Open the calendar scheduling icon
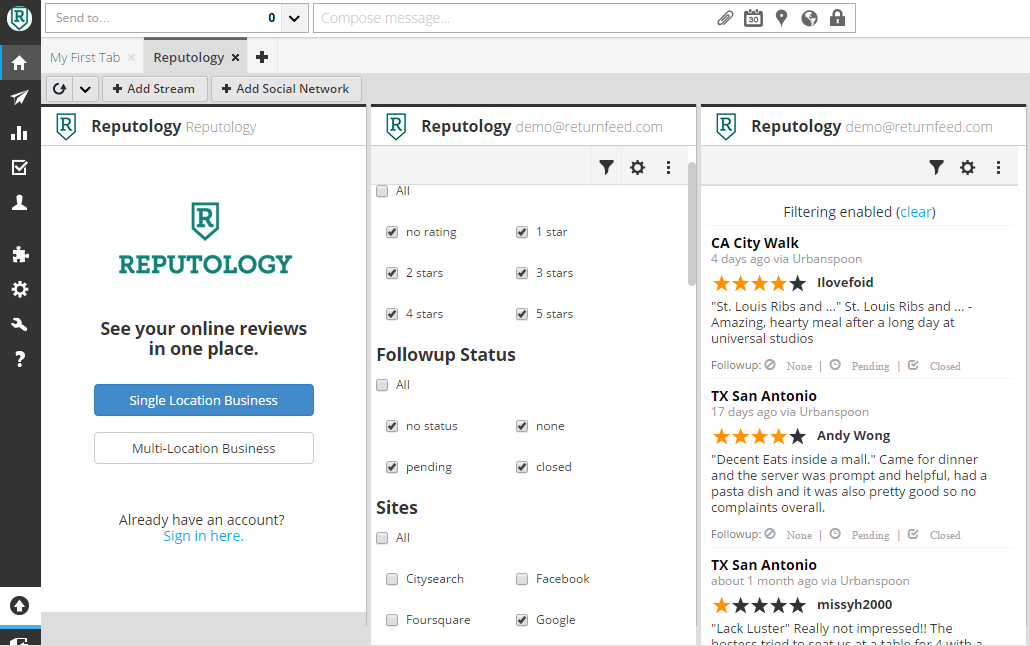Screen dimensions: 1030x646 click(x=753, y=18)
